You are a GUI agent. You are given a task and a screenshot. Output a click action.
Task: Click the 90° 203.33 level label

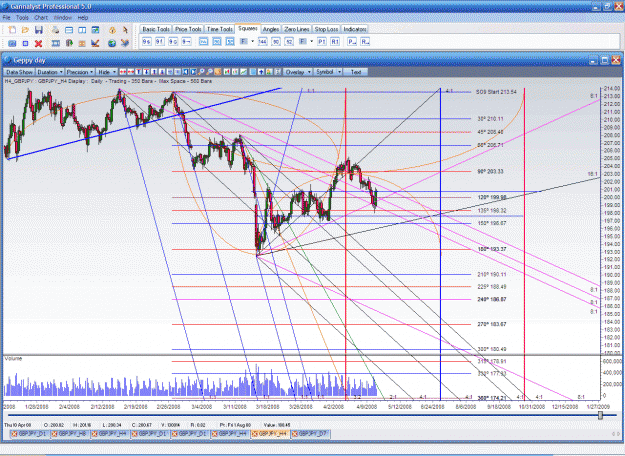click(x=490, y=171)
